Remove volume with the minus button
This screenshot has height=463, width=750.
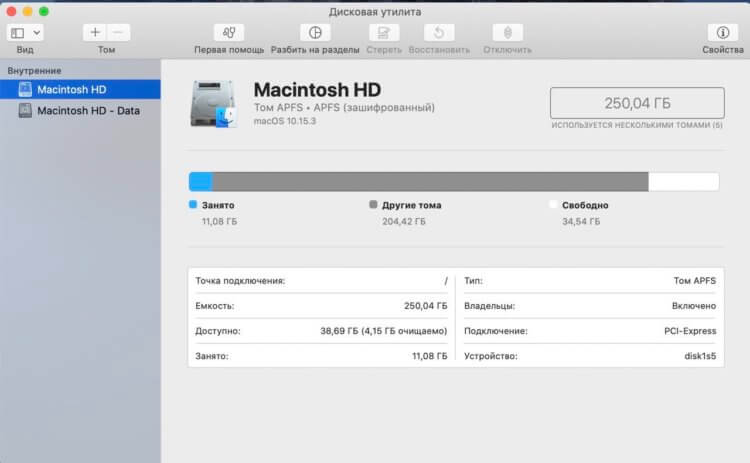[118, 33]
